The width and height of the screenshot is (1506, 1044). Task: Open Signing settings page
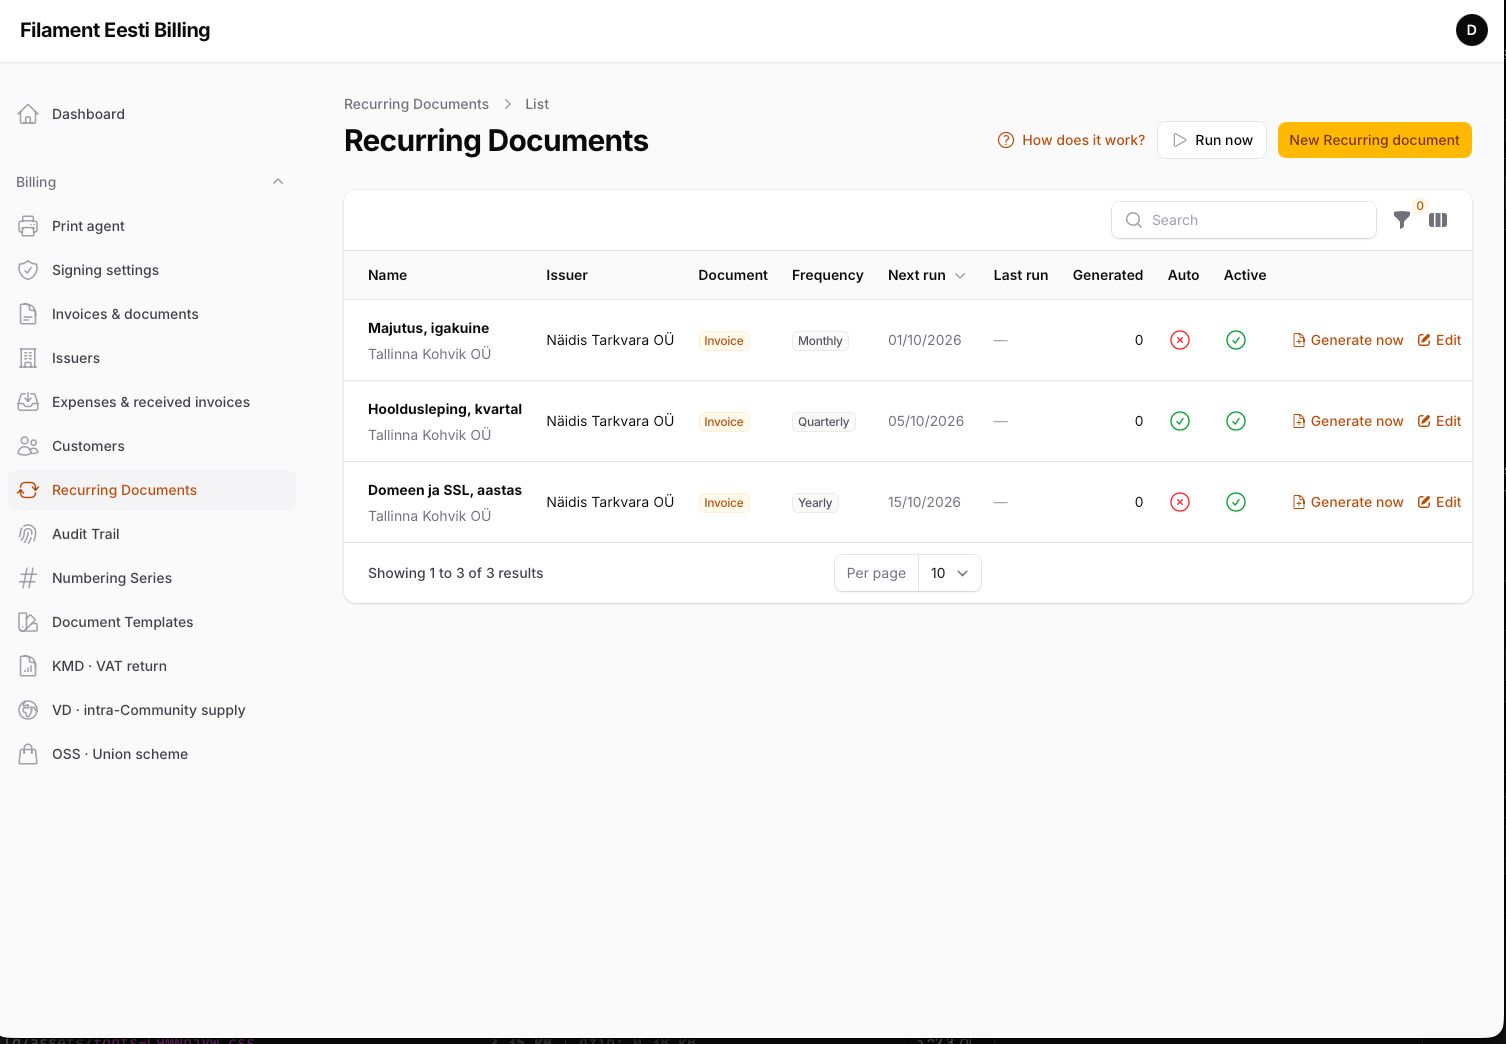pyautogui.click(x=152, y=270)
